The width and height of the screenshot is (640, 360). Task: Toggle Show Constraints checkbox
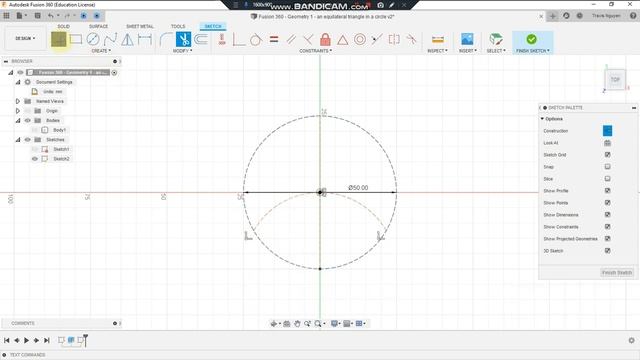tap(607, 227)
